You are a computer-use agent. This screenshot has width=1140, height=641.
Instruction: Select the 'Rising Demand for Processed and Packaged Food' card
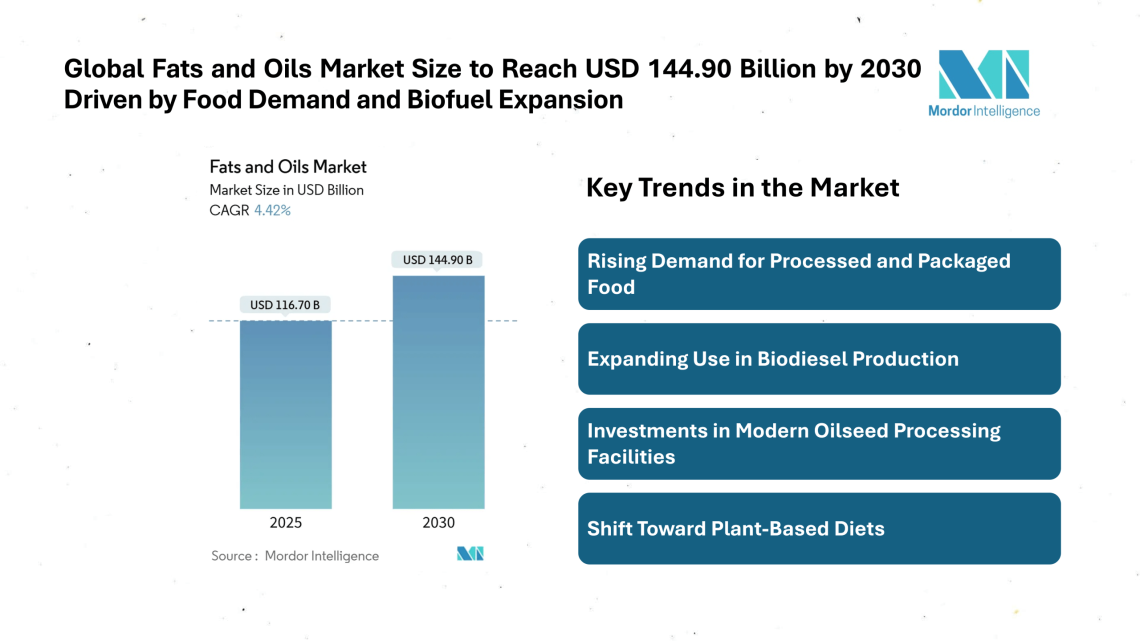click(x=819, y=274)
